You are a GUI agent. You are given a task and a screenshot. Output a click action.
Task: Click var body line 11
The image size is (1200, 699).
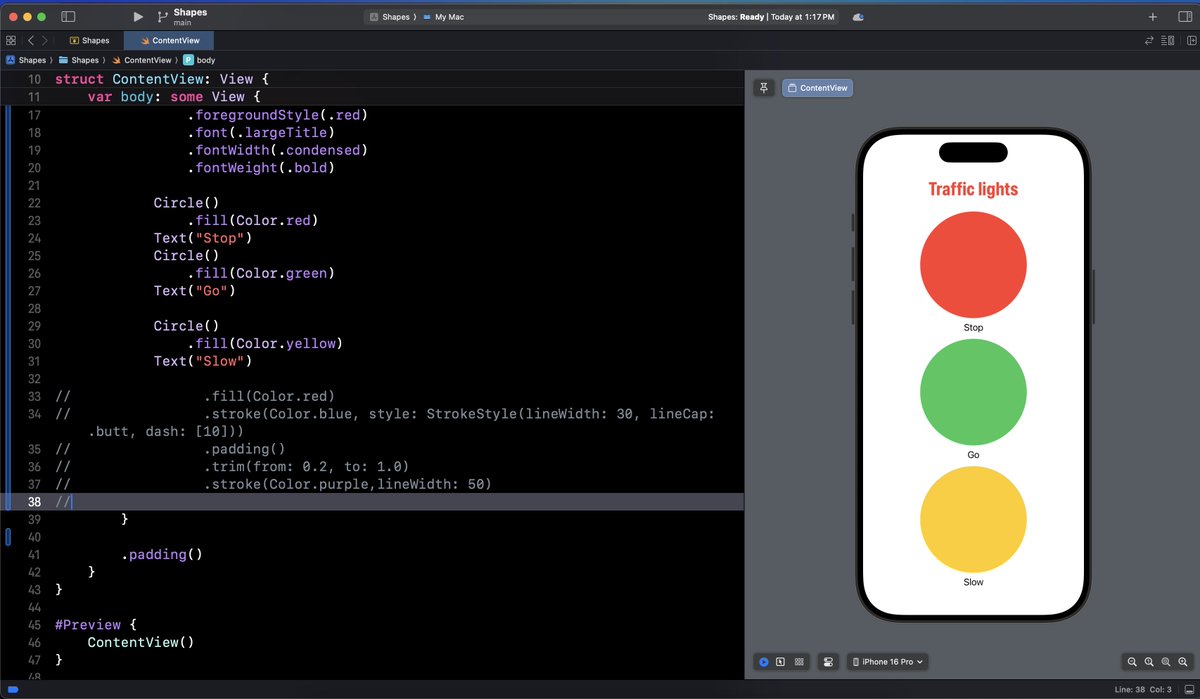point(174,97)
